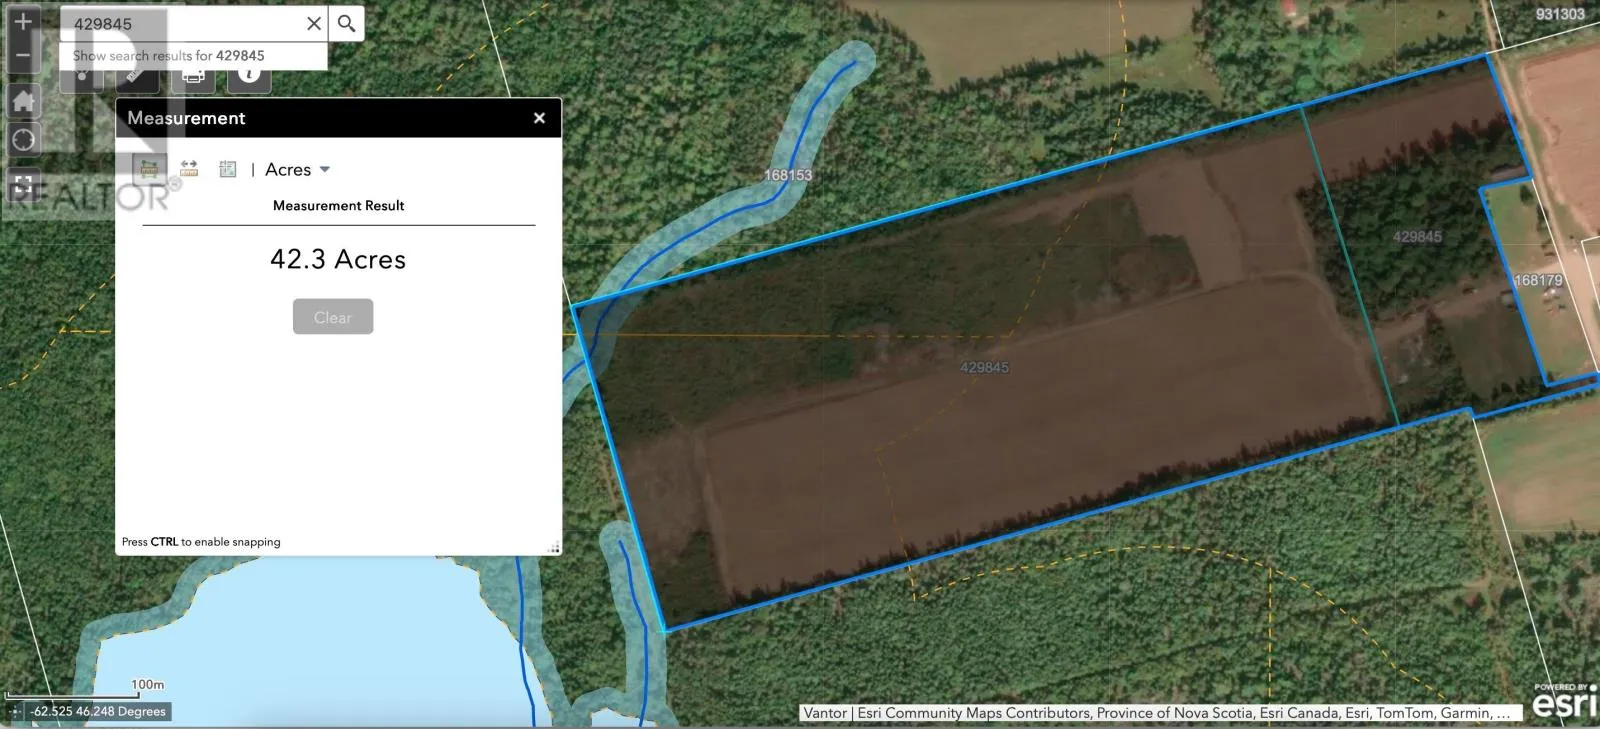This screenshot has width=1600, height=729.
Task: Toggle the Distance measurement tool
Action: [189, 169]
